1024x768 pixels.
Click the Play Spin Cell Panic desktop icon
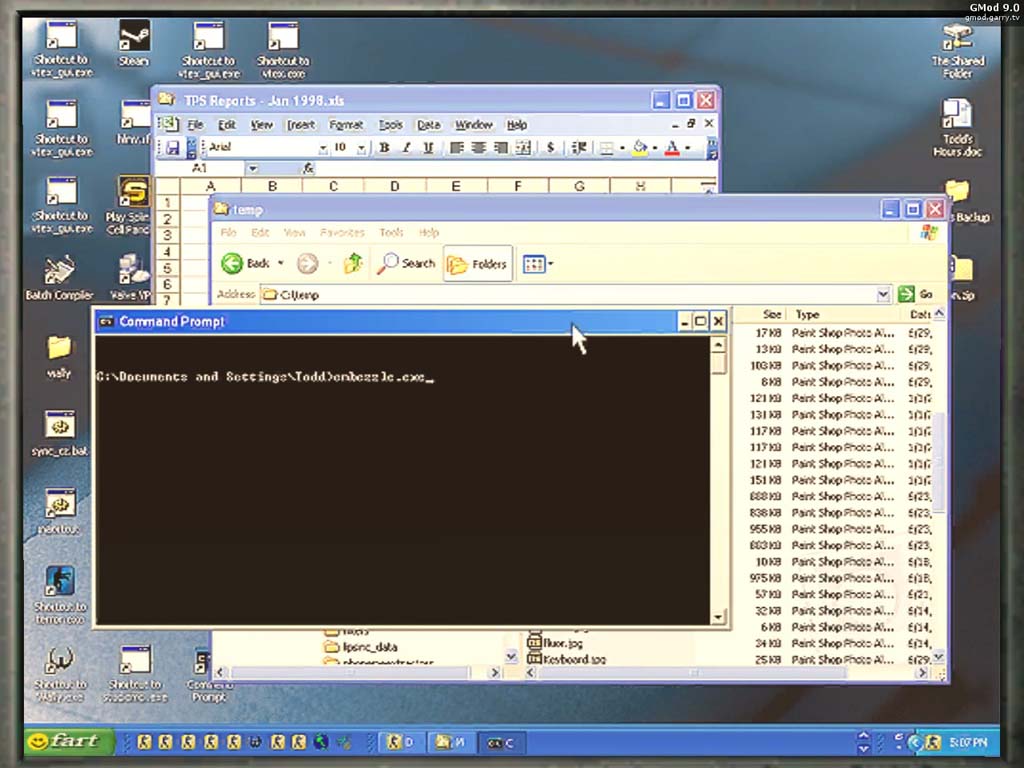pos(130,204)
